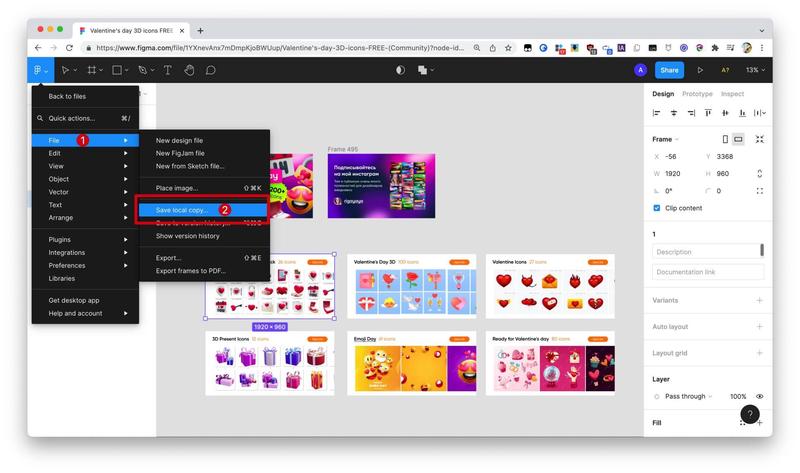Align horizontal centers icon
The width and height of the screenshot is (800, 473).
[674, 113]
